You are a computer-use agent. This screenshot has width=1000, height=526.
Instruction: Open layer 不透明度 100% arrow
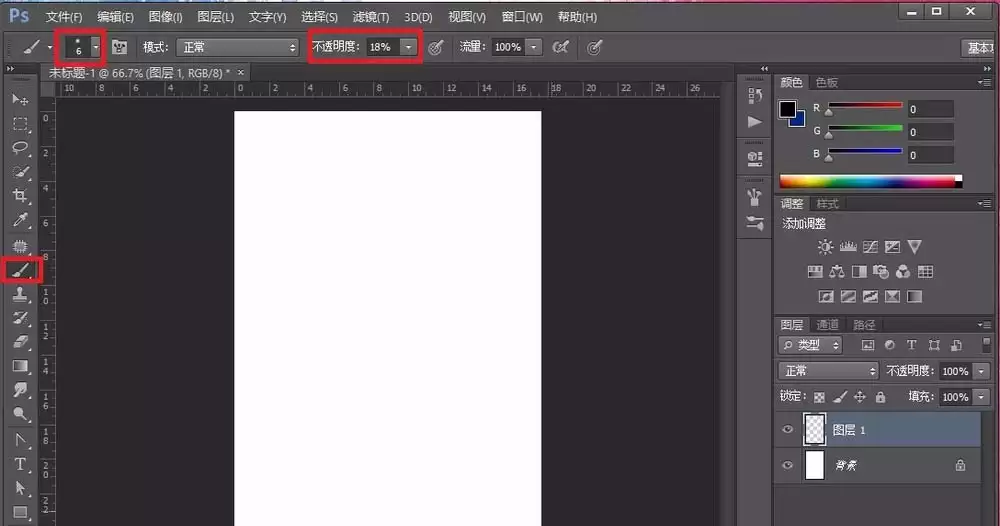pos(981,371)
